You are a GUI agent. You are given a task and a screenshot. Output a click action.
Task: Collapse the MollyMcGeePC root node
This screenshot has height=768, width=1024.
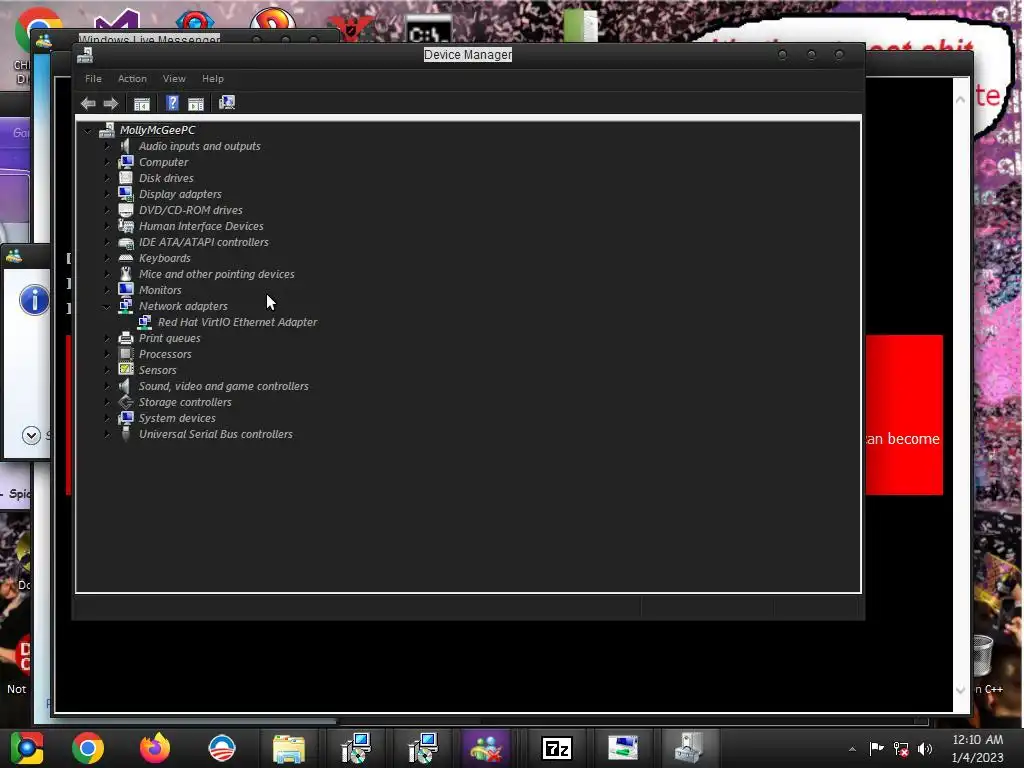88,131
